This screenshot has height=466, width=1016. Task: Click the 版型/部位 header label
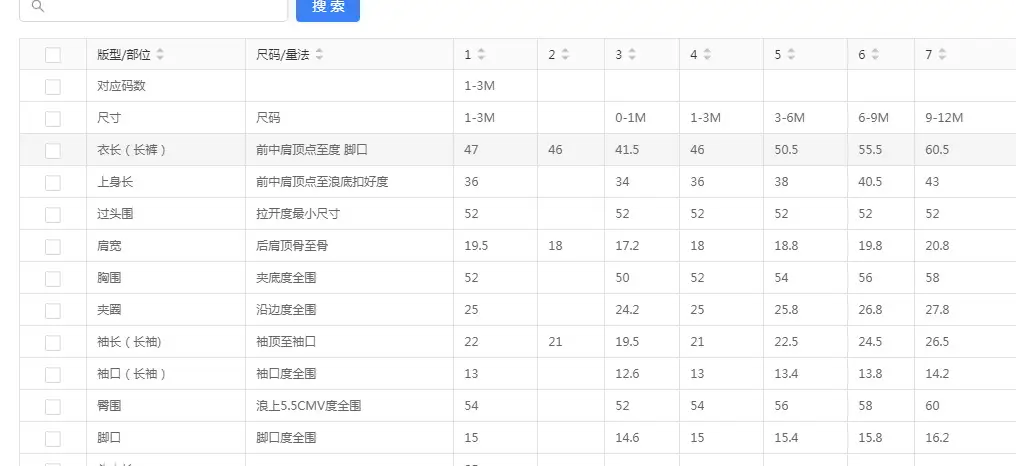coord(124,55)
